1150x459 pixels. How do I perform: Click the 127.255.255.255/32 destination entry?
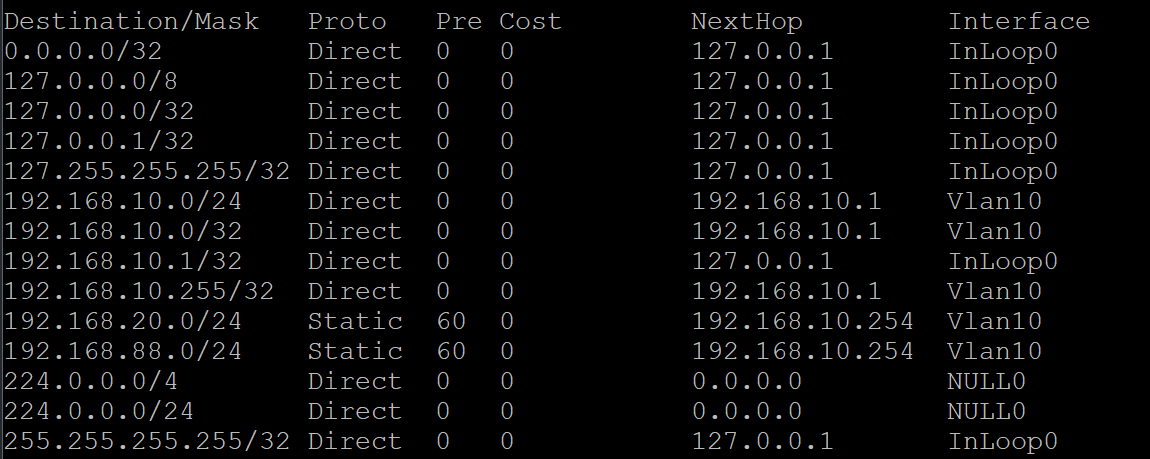point(147,171)
